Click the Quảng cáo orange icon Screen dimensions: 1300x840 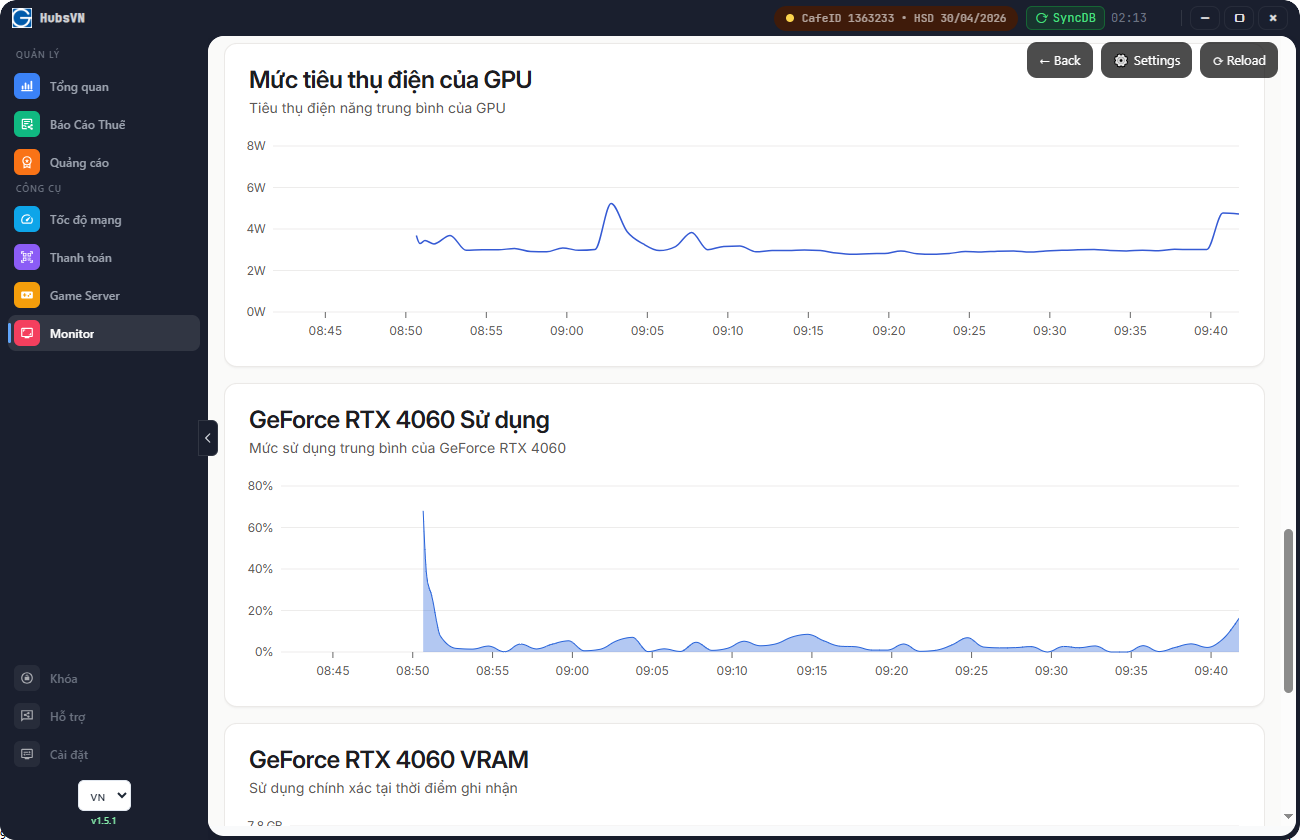[x=27, y=162]
